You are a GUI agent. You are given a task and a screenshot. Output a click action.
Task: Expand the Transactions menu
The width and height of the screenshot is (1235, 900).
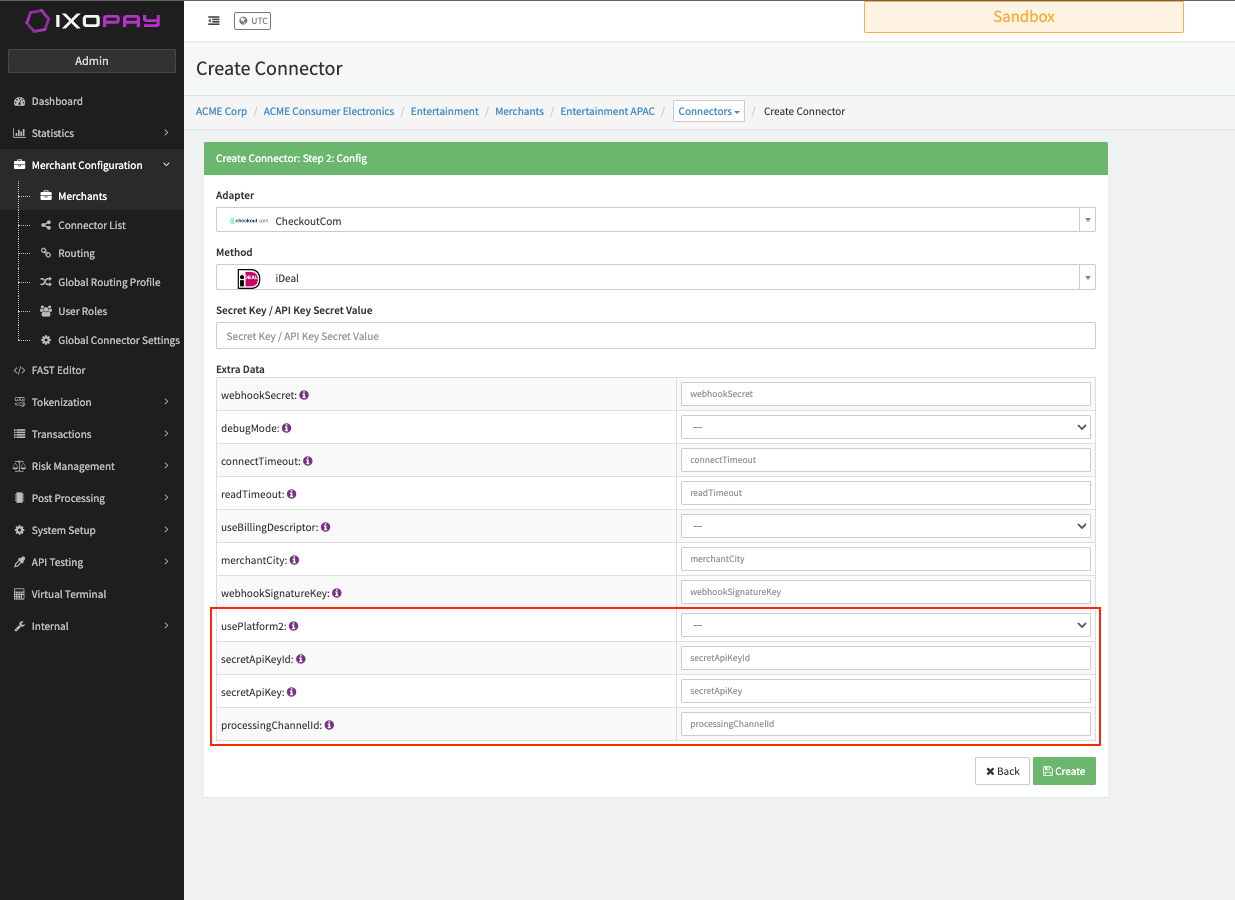point(92,434)
